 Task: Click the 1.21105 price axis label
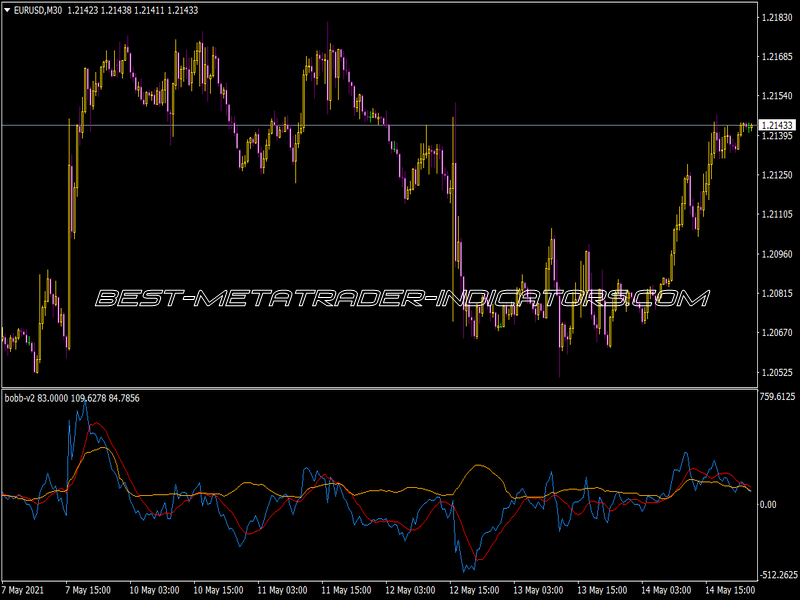click(777, 214)
